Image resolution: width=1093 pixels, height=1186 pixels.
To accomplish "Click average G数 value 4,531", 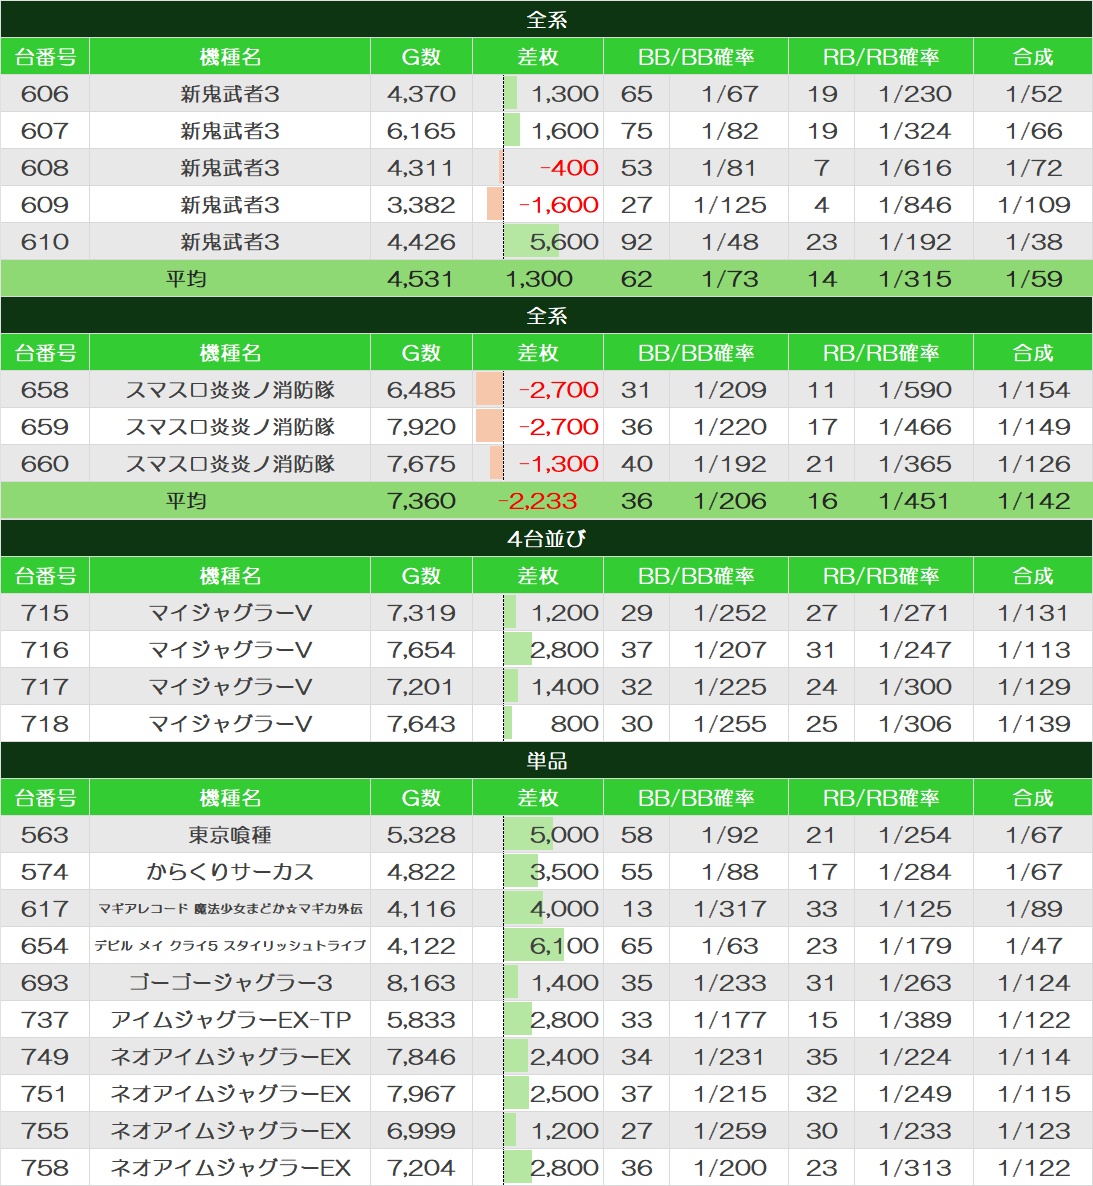I will pos(421,279).
